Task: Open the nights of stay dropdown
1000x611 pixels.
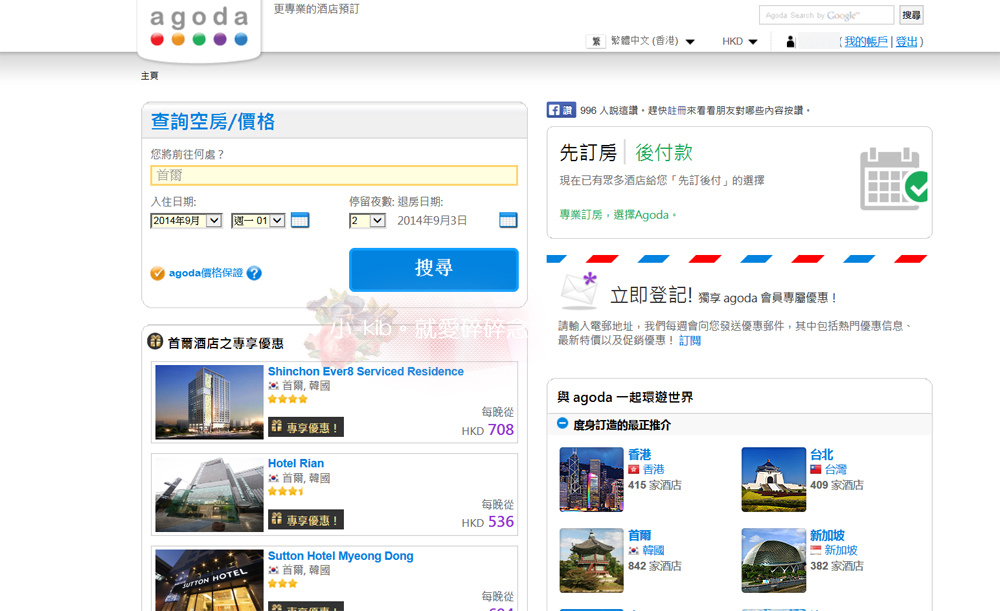Action: 367,221
